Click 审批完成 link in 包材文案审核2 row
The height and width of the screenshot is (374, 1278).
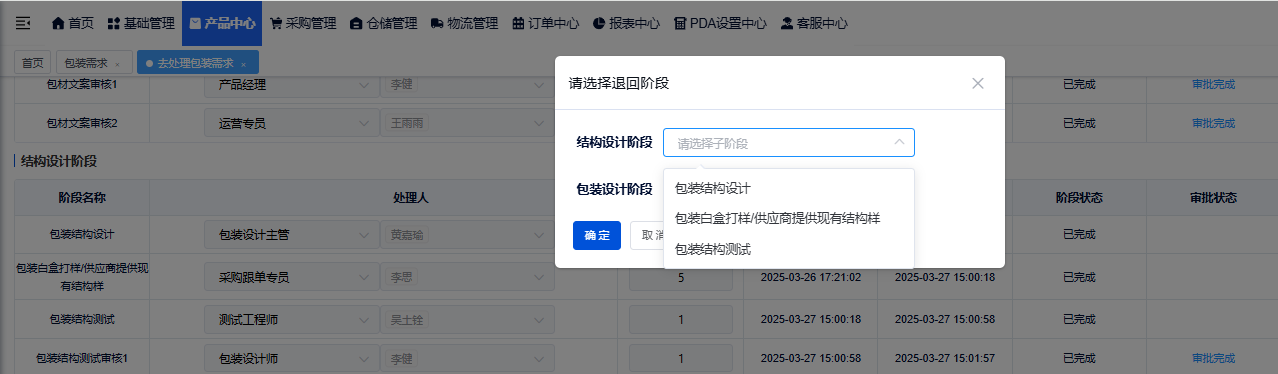pyautogui.click(x=1213, y=124)
